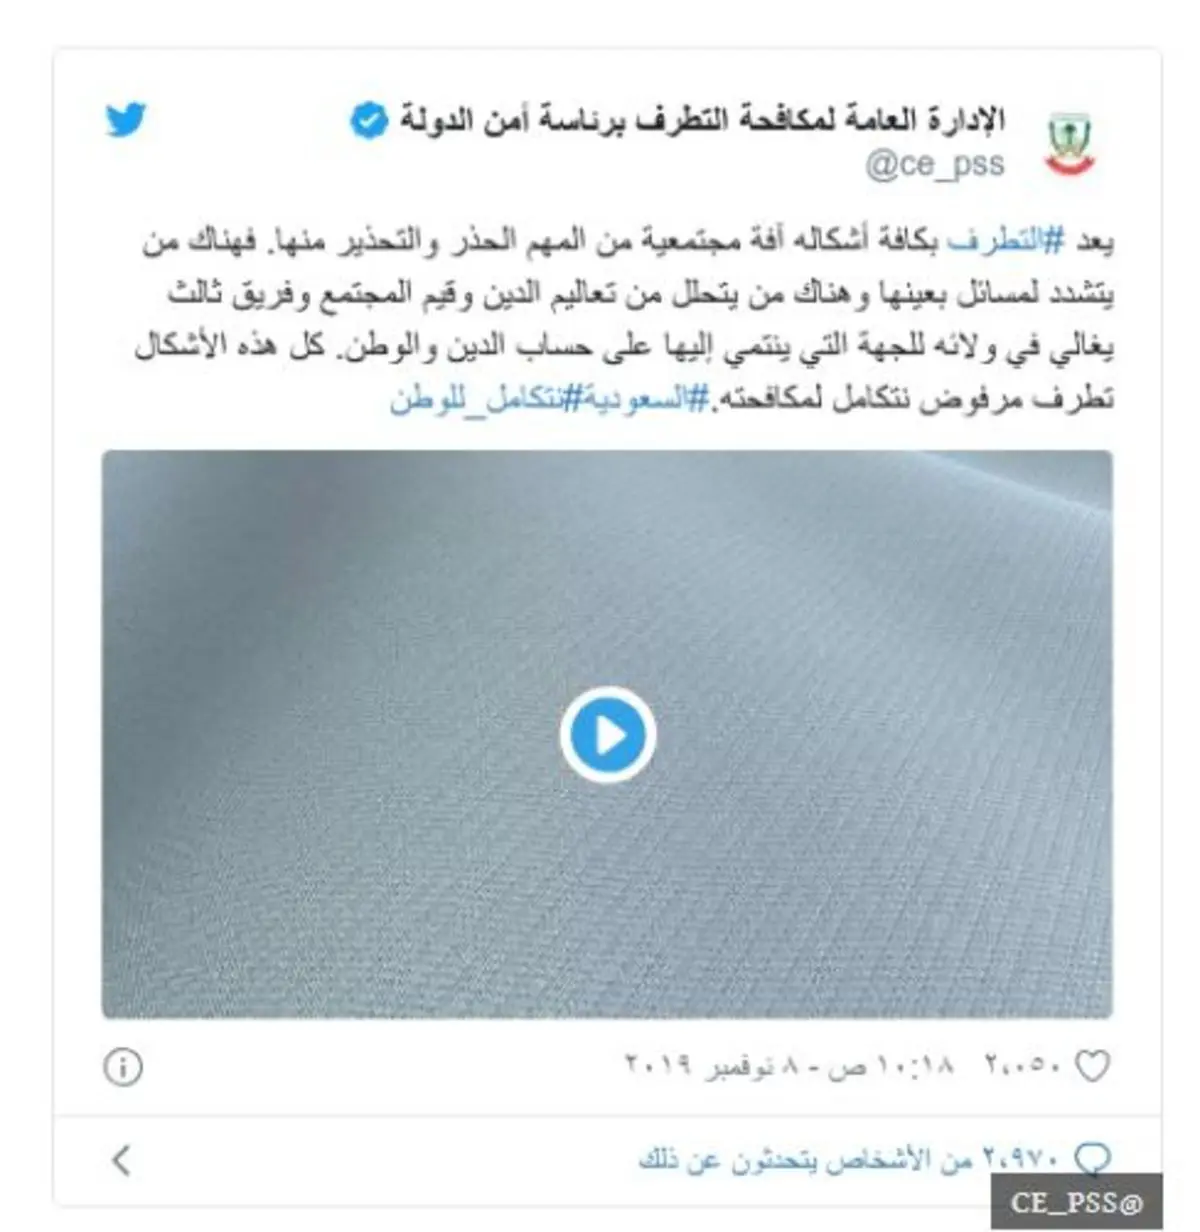Click the heart like icon
Viewport: 1200px width, 1232px height.
click(1092, 1067)
